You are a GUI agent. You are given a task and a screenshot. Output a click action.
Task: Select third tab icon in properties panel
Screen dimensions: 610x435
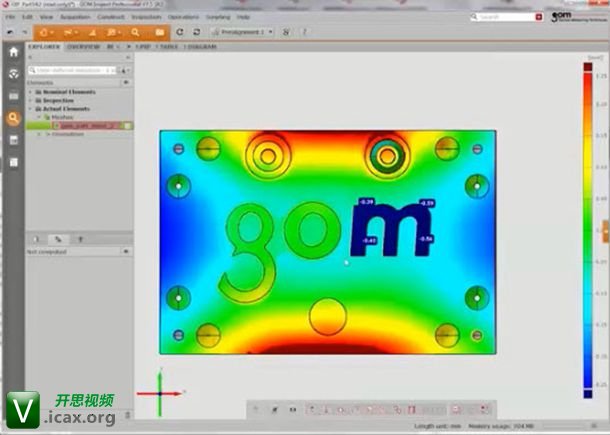pos(81,239)
